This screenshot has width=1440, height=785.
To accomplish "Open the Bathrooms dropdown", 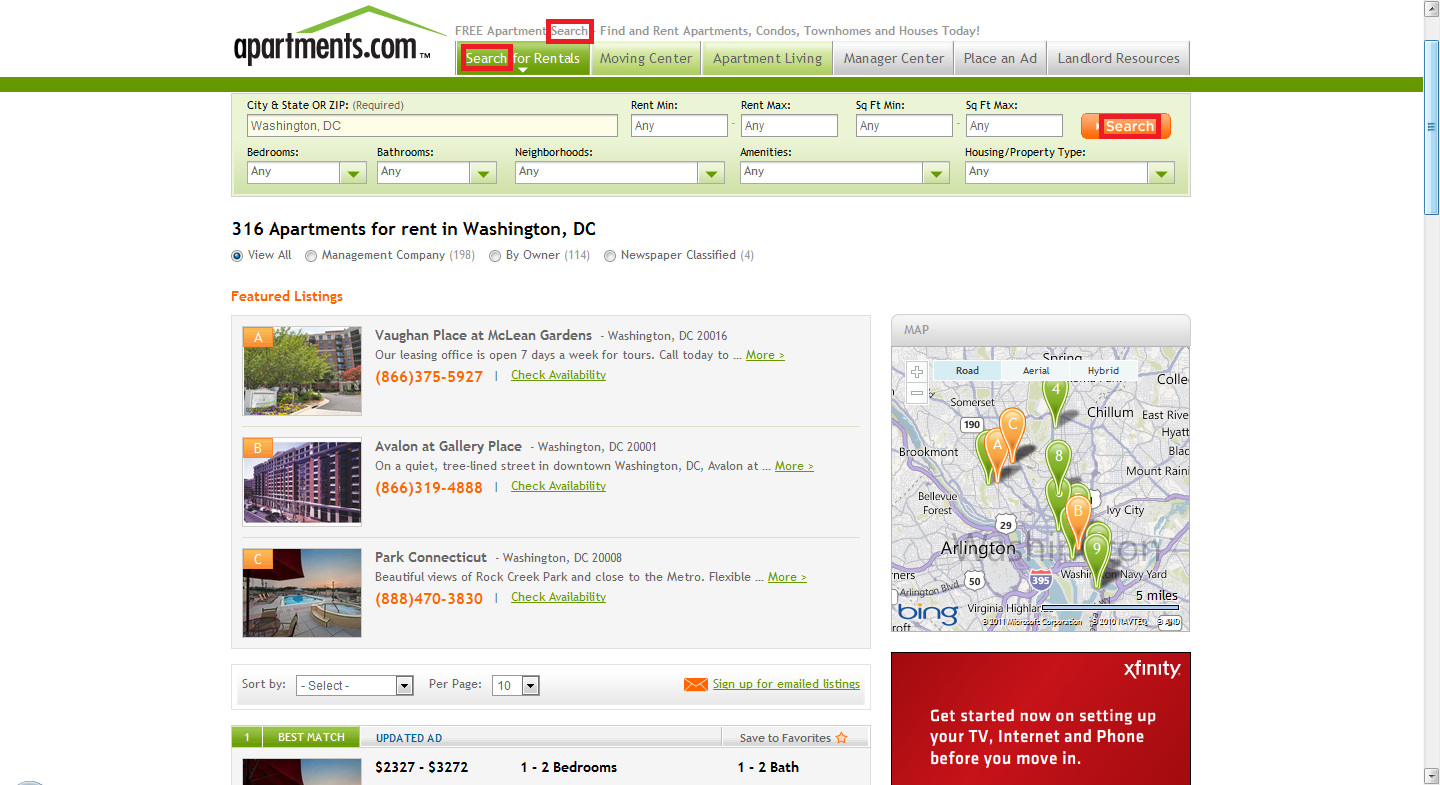I will 437,172.
